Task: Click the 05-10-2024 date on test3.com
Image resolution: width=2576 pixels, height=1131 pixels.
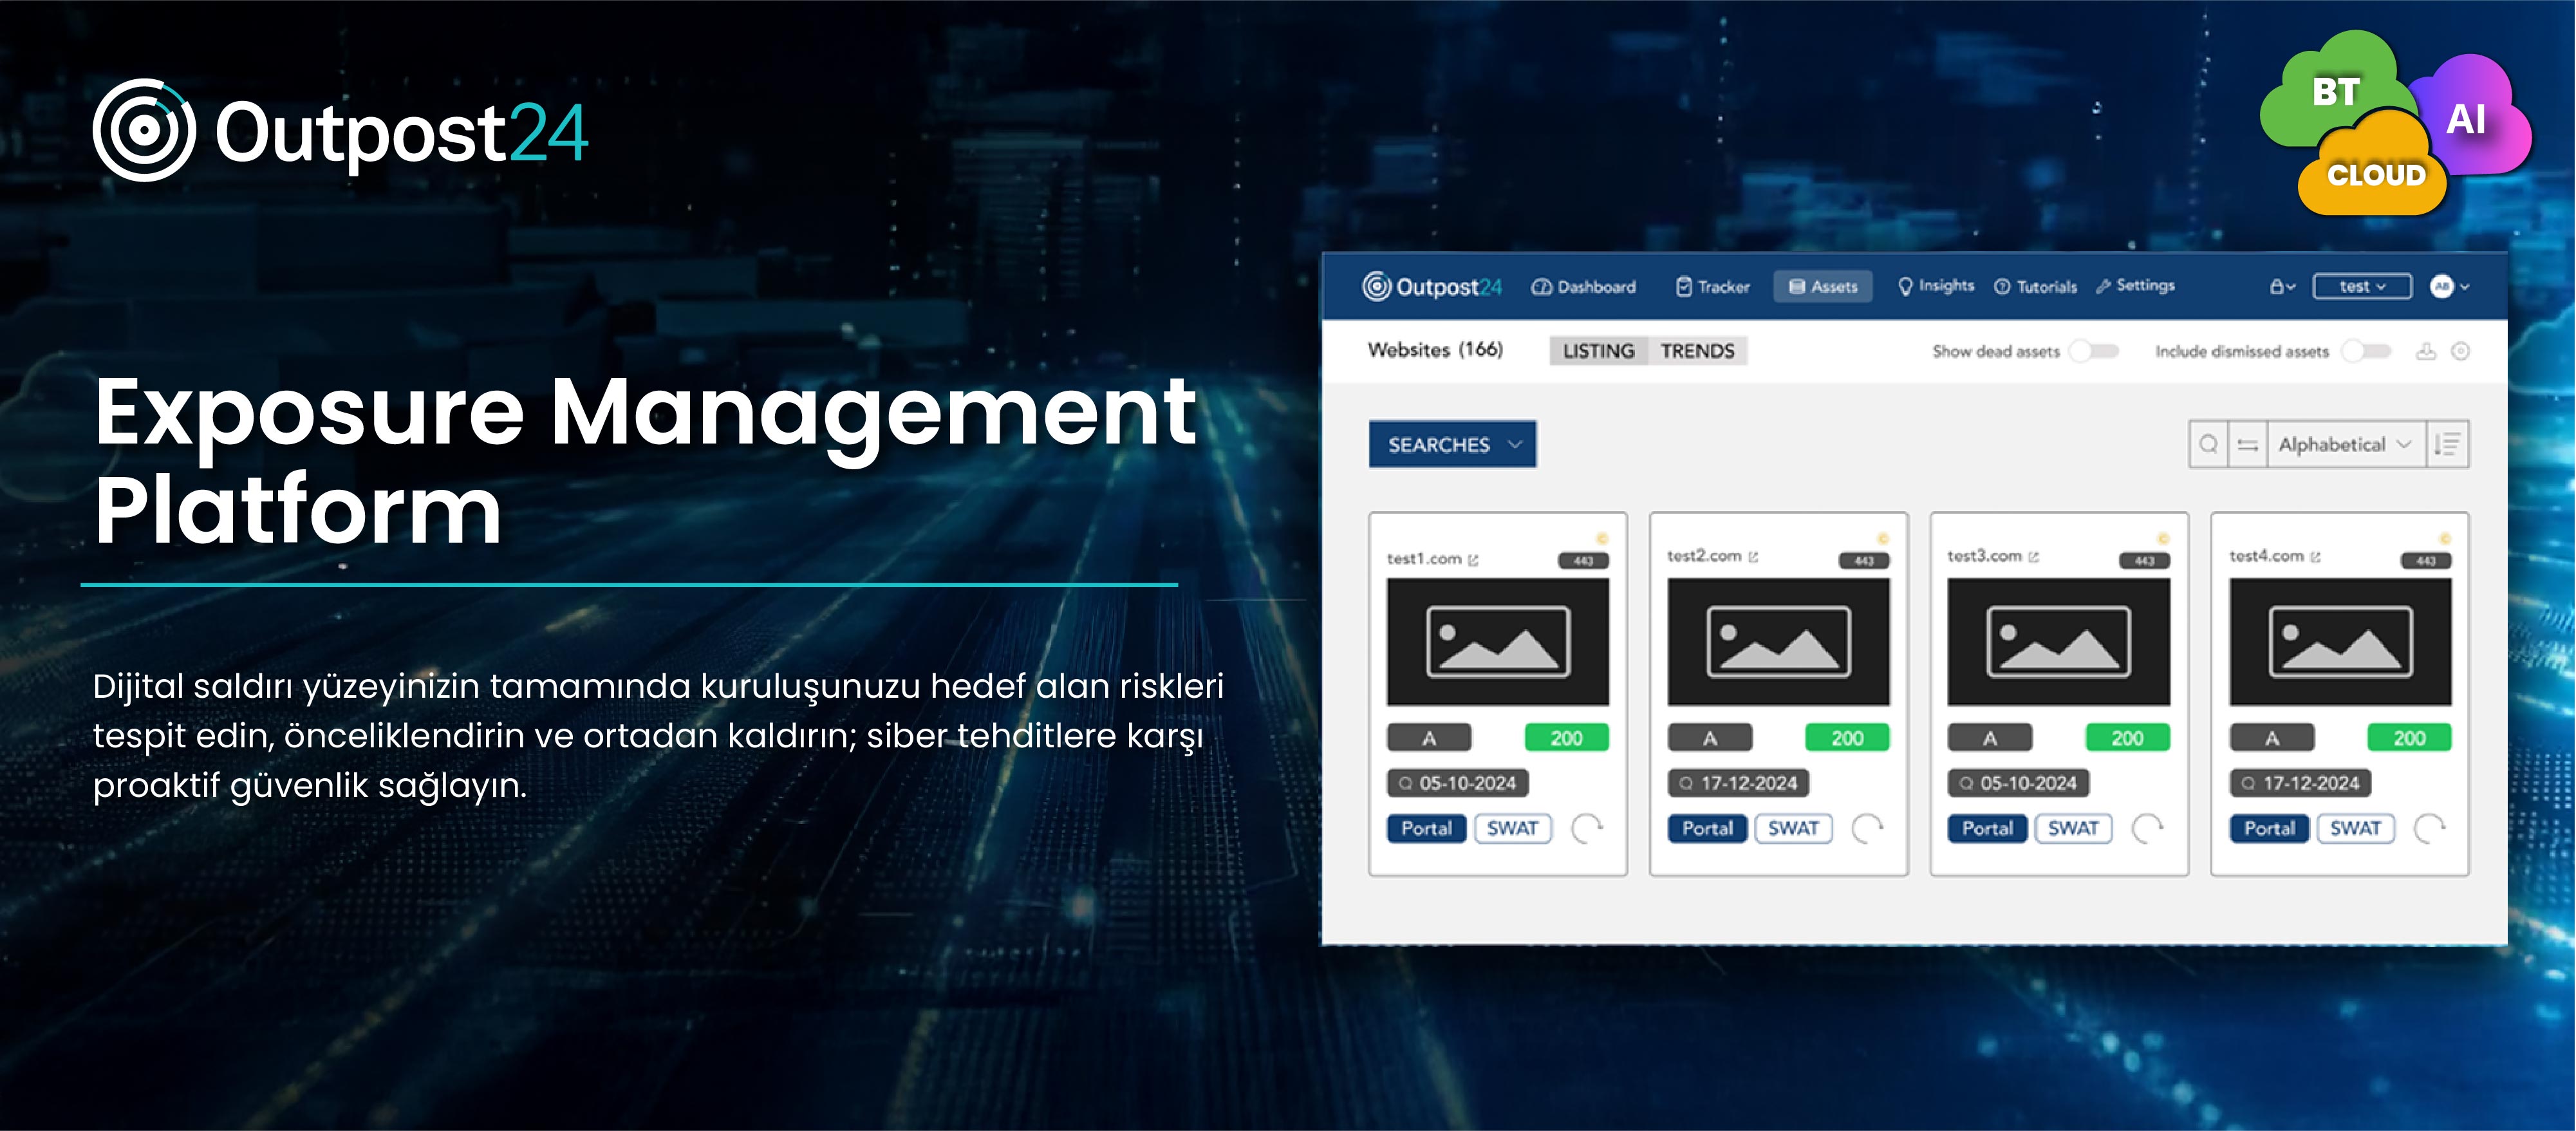Action: click(2019, 783)
